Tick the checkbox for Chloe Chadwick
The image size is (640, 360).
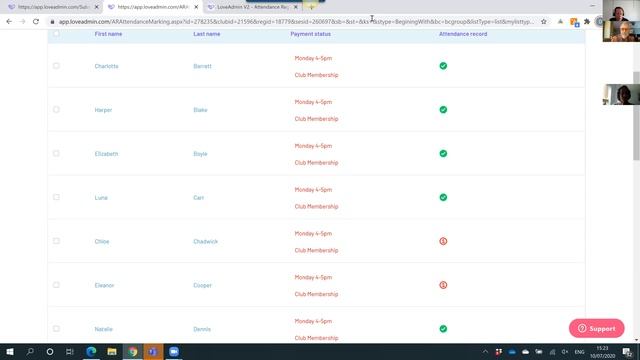click(56, 241)
